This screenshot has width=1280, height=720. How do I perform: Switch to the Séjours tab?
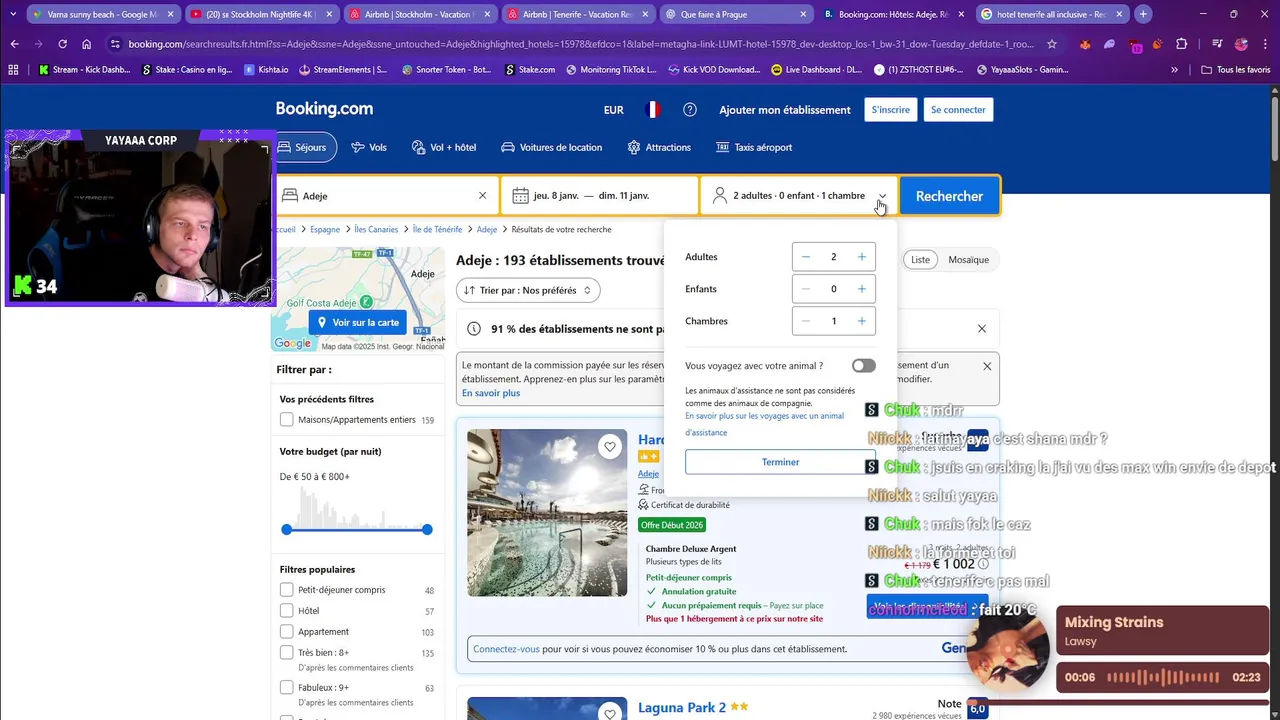click(303, 147)
